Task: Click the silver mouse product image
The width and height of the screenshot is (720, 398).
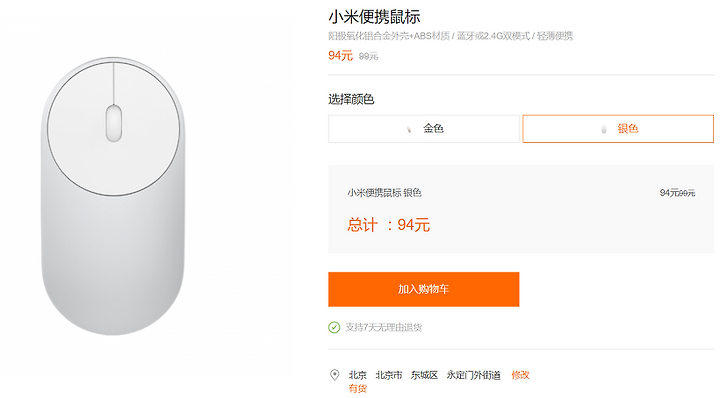Action: [x=113, y=196]
